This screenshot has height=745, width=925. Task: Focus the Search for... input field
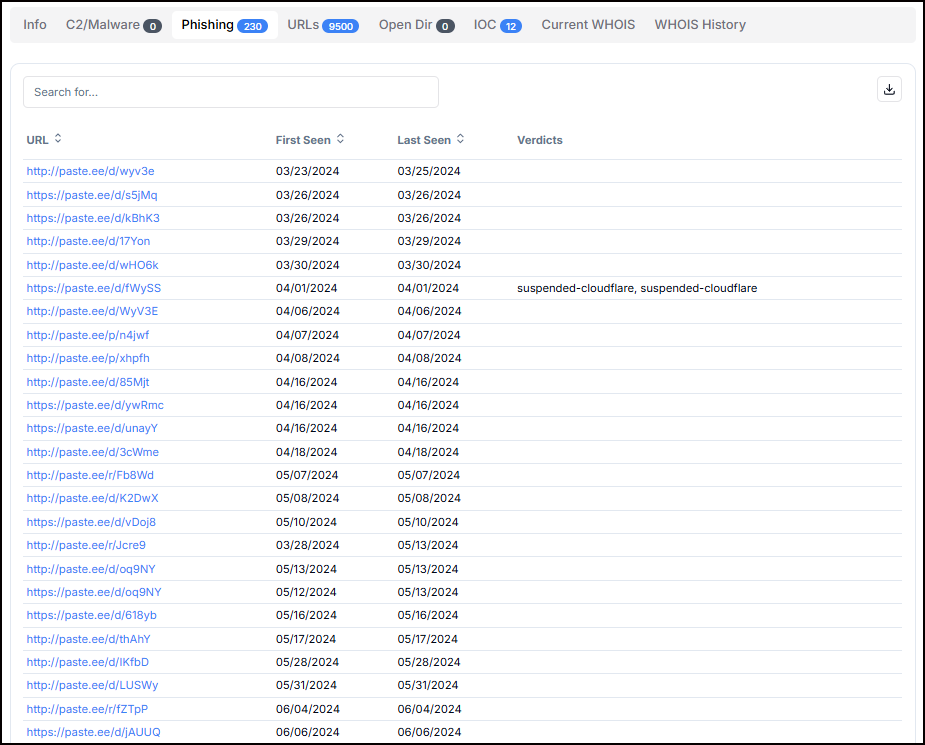pyautogui.click(x=231, y=92)
